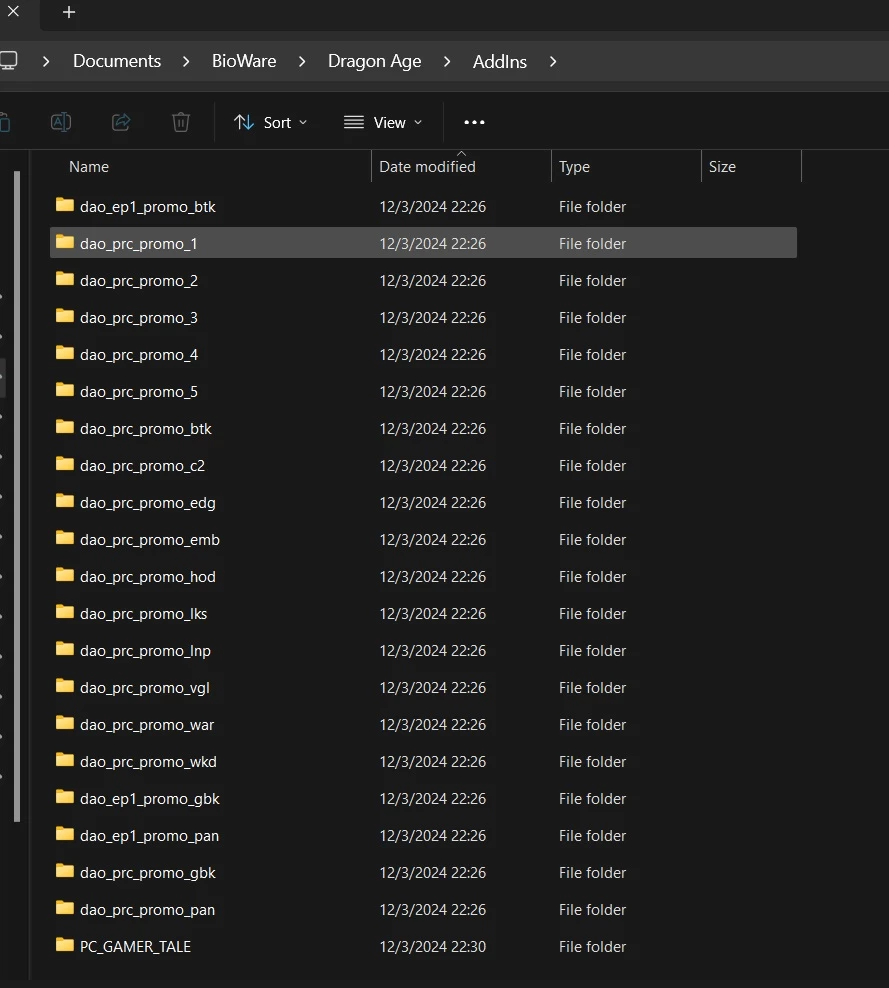Viewport: 889px width, 988px height.
Task: Click the folder icon of dao_prc_promo_lks
Action: (65, 612)
